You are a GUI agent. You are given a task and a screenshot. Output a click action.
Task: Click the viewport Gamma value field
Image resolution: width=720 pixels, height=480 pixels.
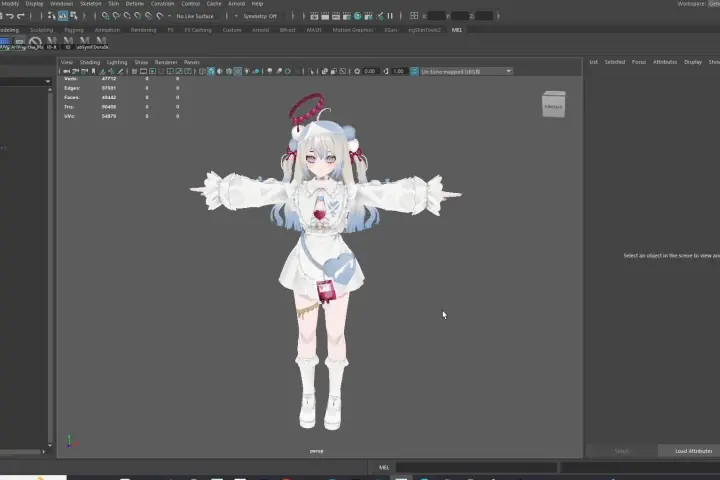point(399,71)
